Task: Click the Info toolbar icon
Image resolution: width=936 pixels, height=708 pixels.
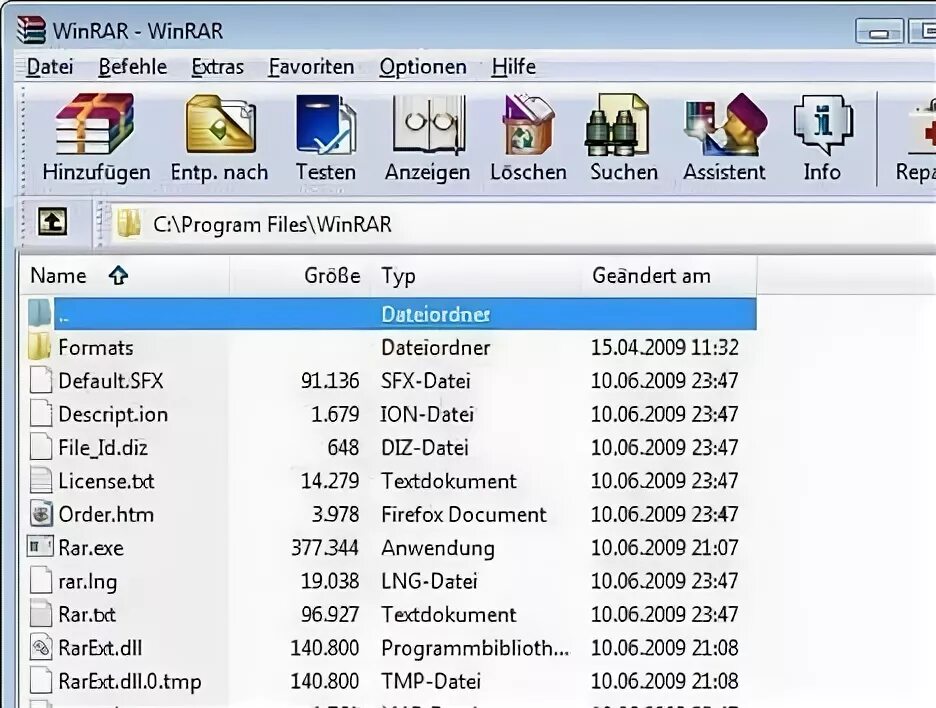Action: (x=823, y=124)
